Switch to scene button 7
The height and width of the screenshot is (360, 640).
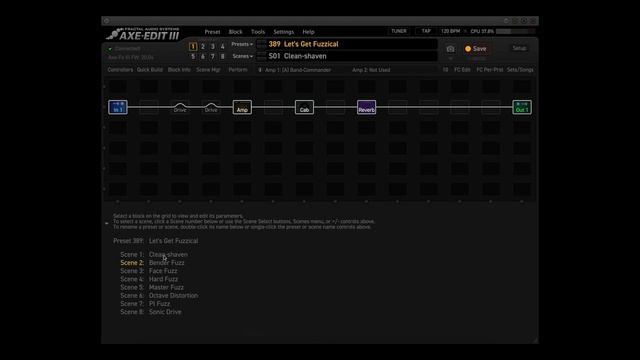[213, 56]
